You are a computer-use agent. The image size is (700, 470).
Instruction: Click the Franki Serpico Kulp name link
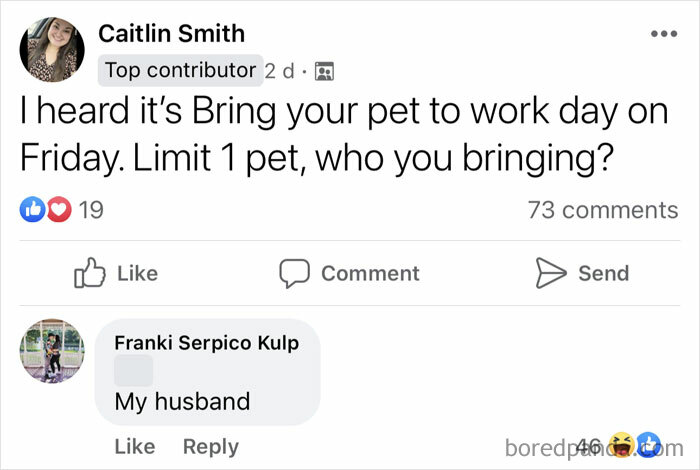pyautogui.click(x=207, y=342)
